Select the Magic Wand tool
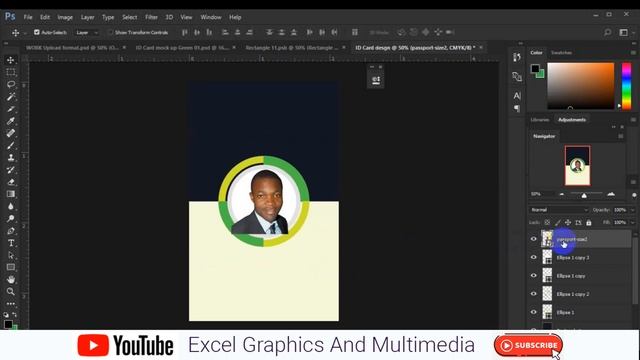Image resolution: width=640 pixels, height=360 pixels. [11, 97]
